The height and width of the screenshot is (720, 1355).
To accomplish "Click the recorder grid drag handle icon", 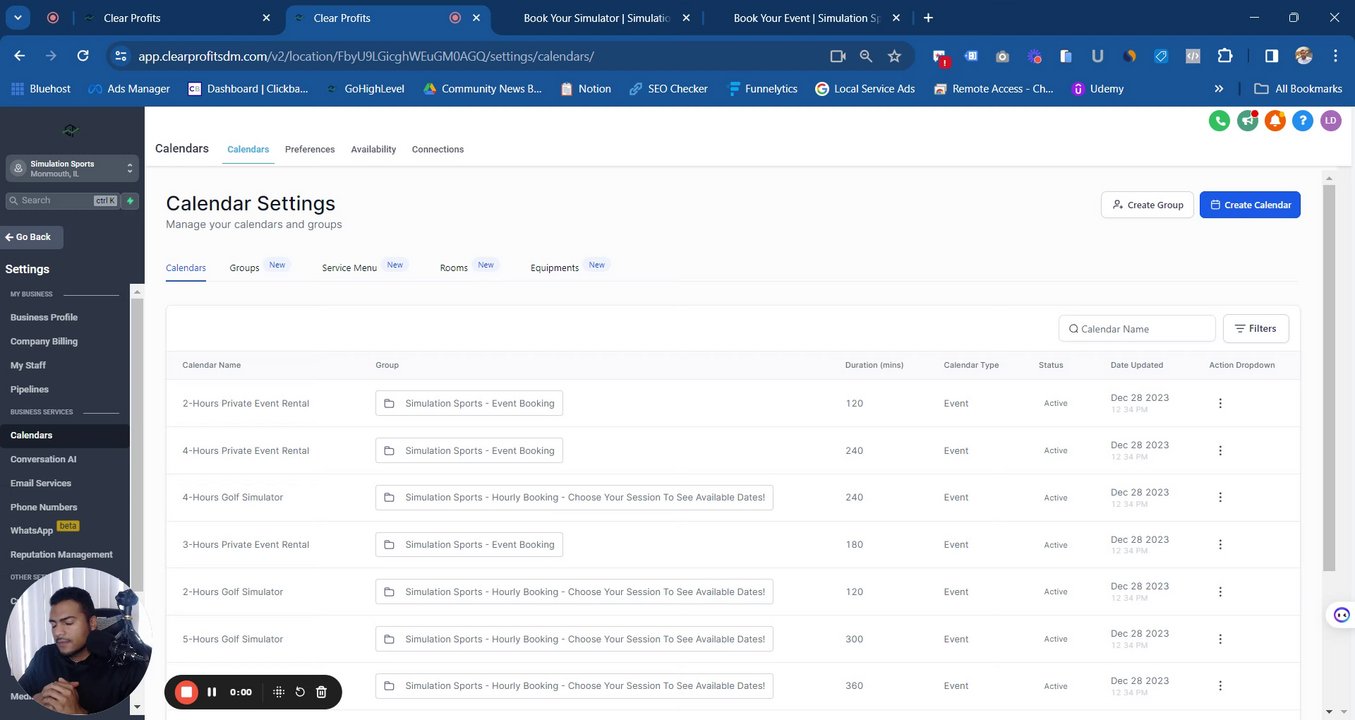I will 279,692.
